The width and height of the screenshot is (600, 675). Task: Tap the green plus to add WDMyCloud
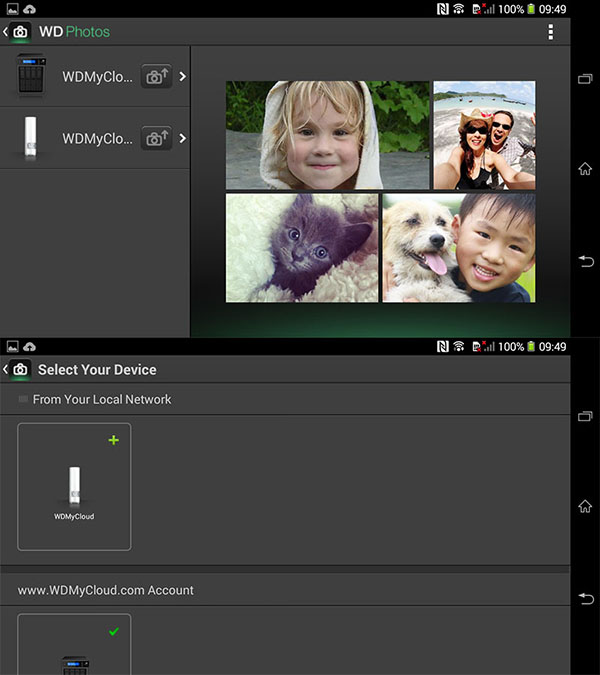tap(114, 440)
